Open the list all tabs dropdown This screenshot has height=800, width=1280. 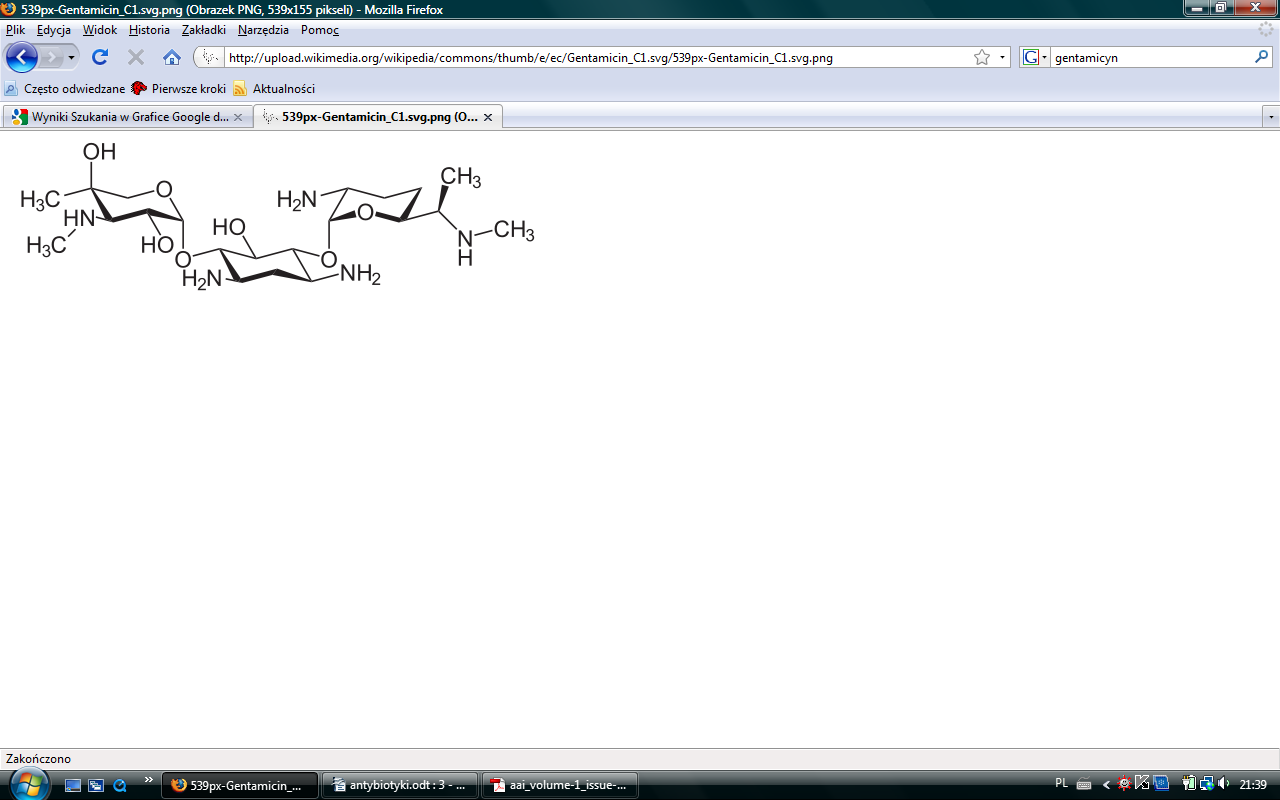click(x=1271, y=117)
